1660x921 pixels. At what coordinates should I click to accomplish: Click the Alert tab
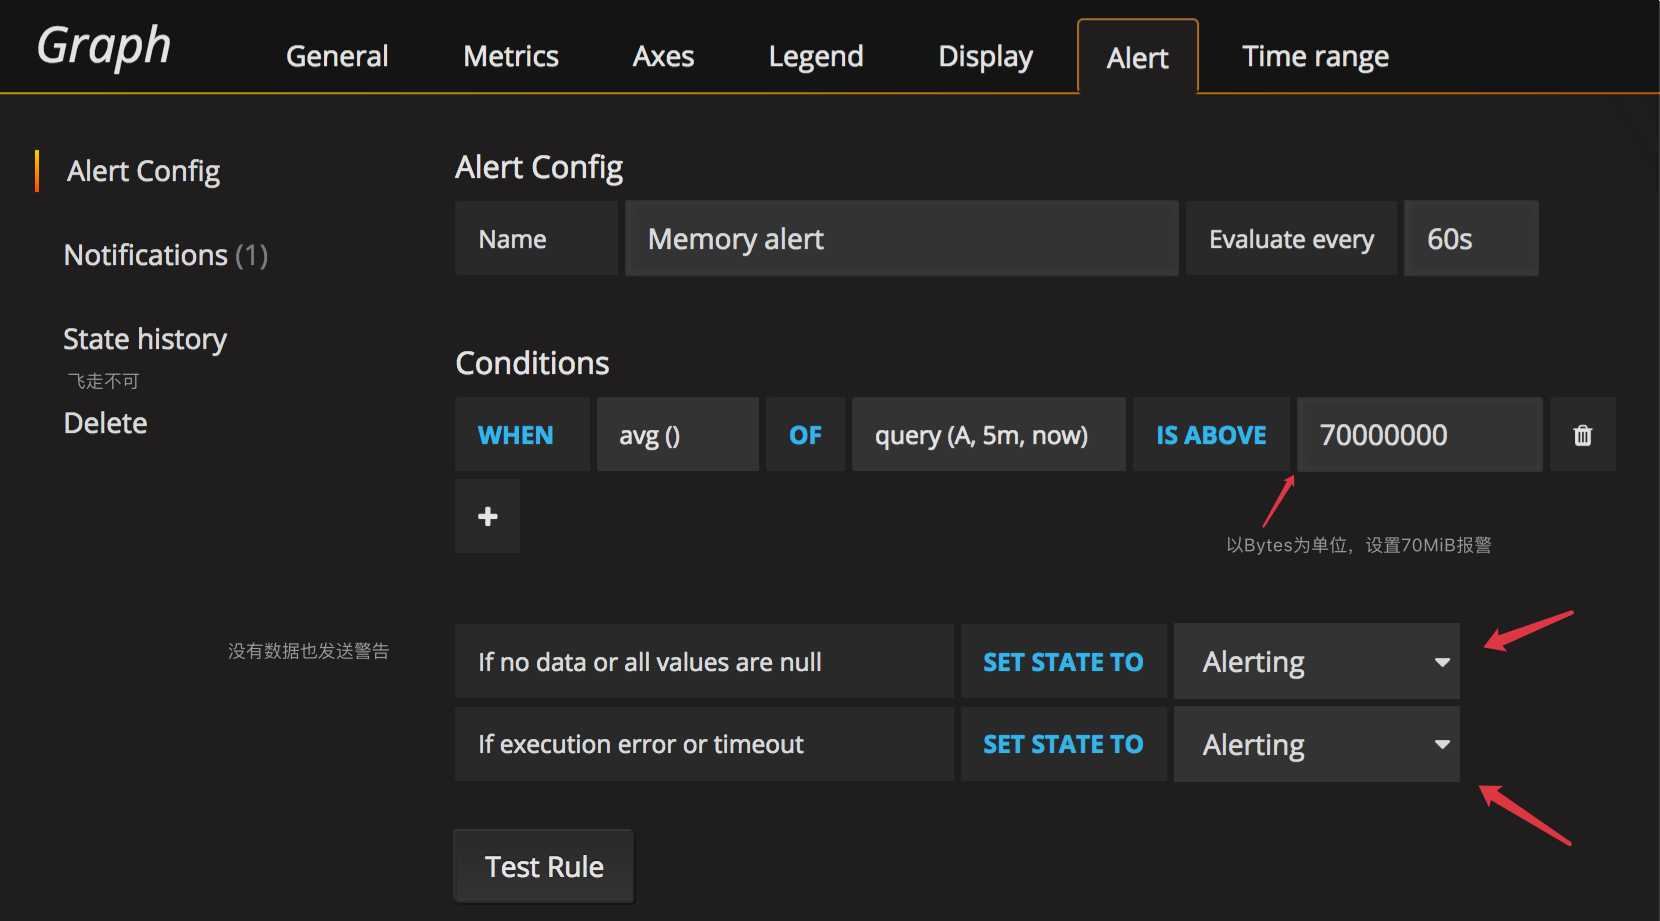point(1138,58)
